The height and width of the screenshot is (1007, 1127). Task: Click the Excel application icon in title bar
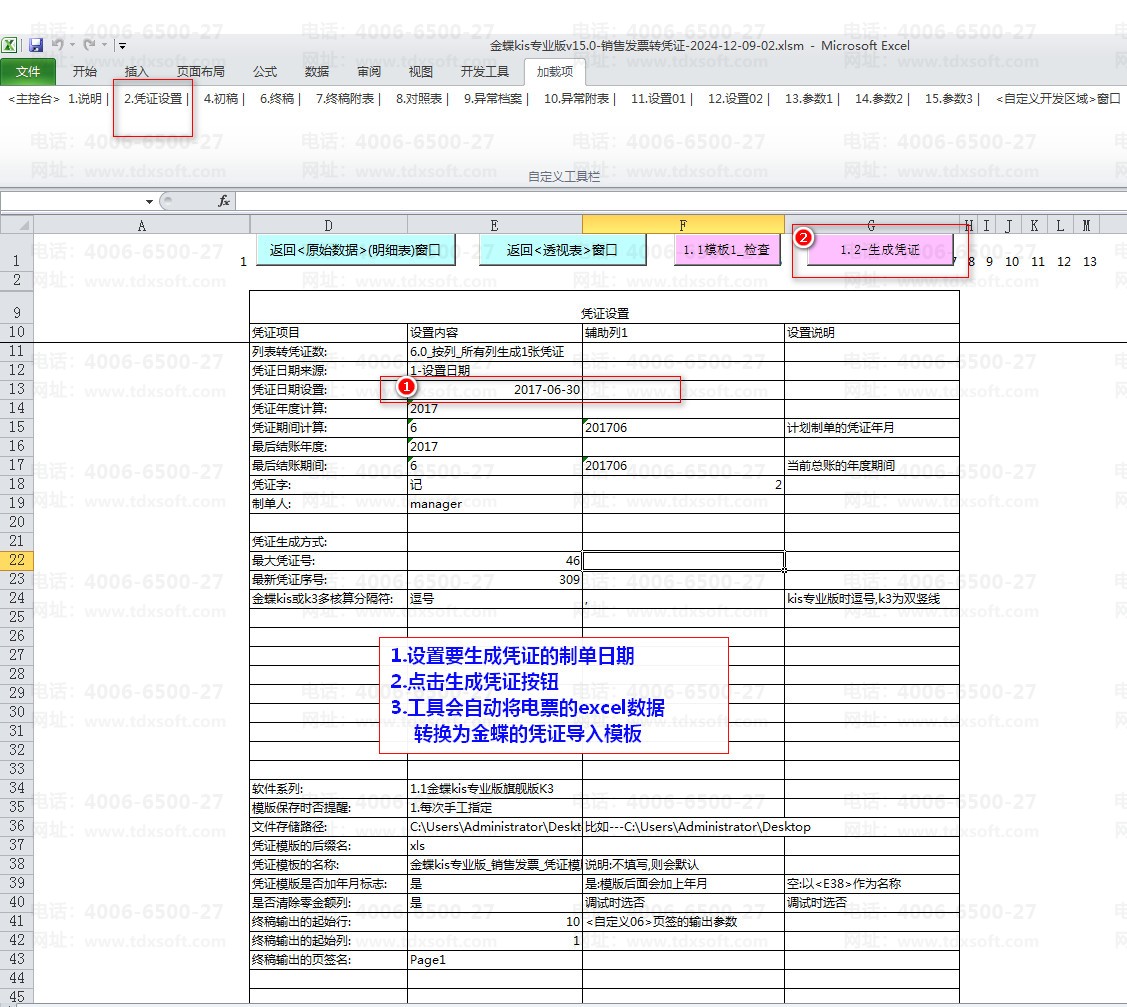9,45
